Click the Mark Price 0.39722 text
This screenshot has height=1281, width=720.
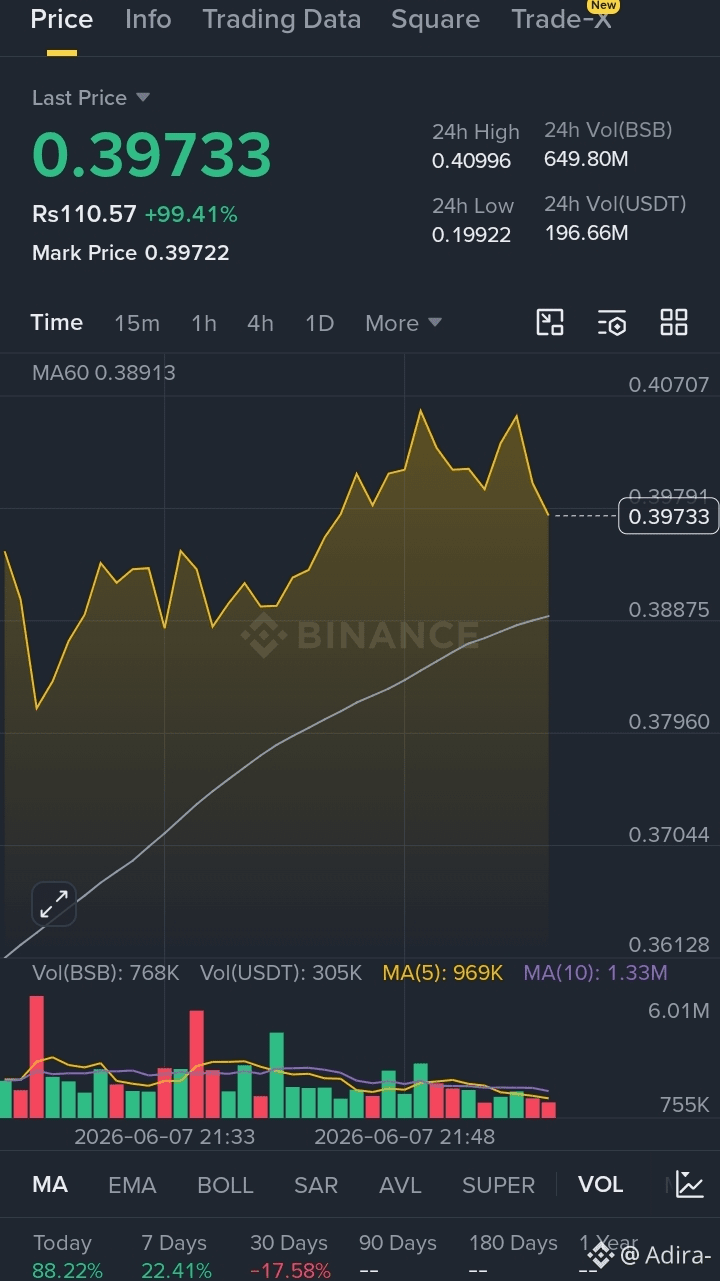[x=131, y=253]
